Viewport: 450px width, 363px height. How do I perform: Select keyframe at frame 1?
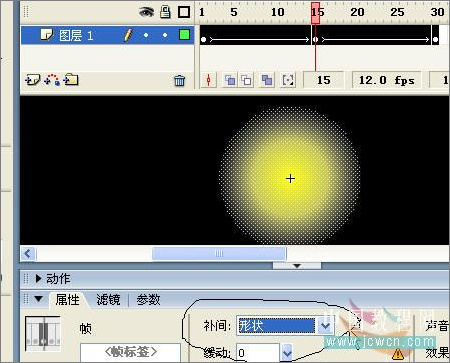click(x=204, y=40)
